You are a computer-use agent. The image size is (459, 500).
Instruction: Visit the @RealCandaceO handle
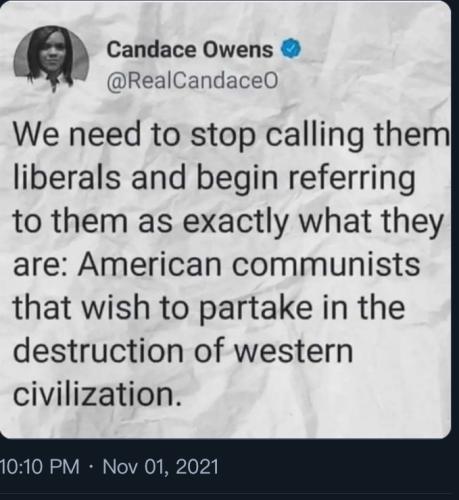pyautogui.click(x=192, y=81)
